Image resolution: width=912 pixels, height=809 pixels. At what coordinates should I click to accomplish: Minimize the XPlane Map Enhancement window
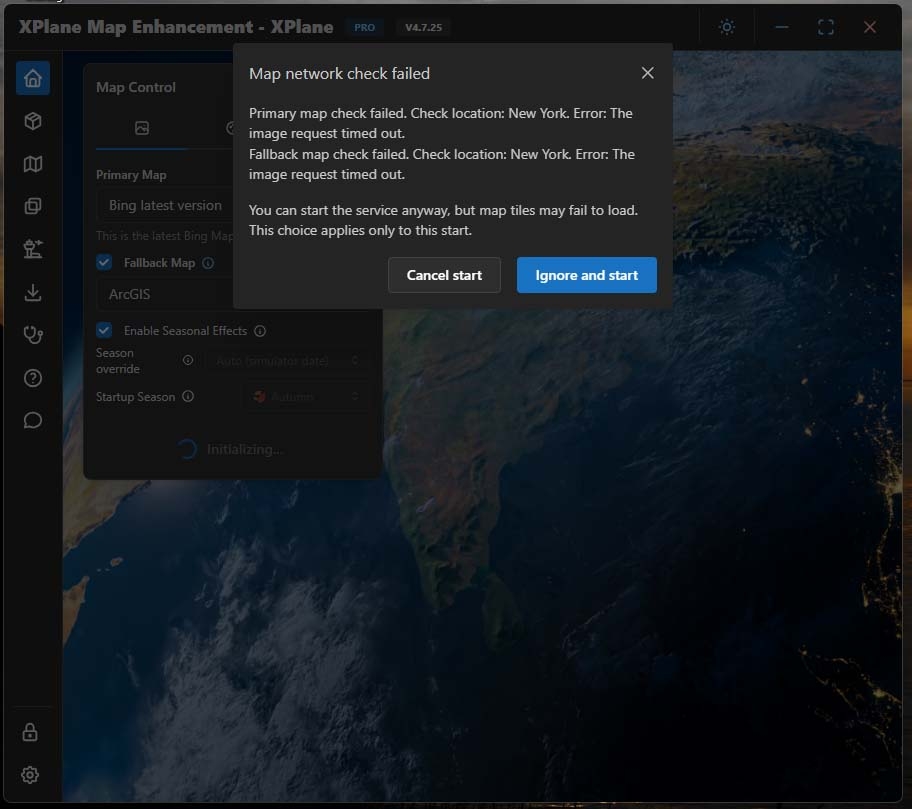pos(782,27)
